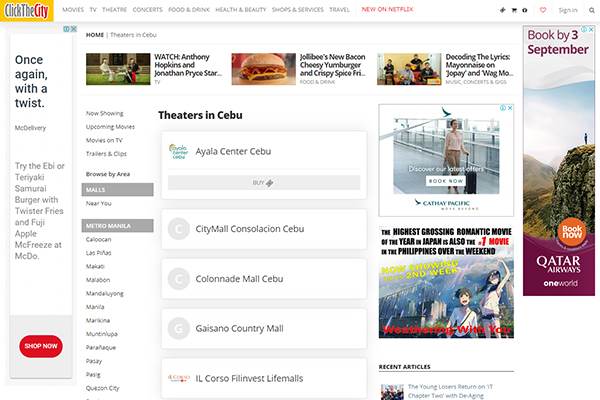Click Browse by Area
600x400 pixels.
108,174
